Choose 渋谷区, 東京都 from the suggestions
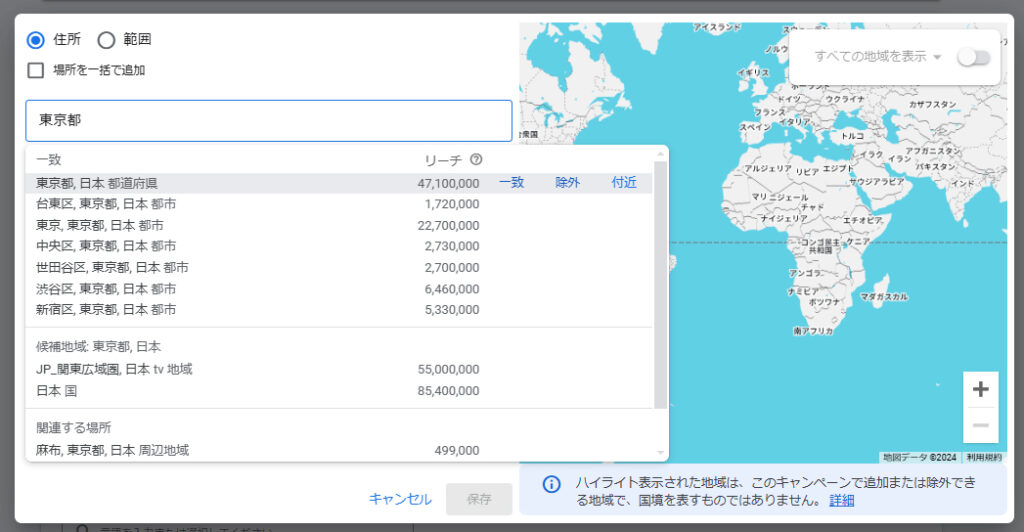Image resolution: width=1024 pixels, height=532 pixels. [x=106, y=289]
